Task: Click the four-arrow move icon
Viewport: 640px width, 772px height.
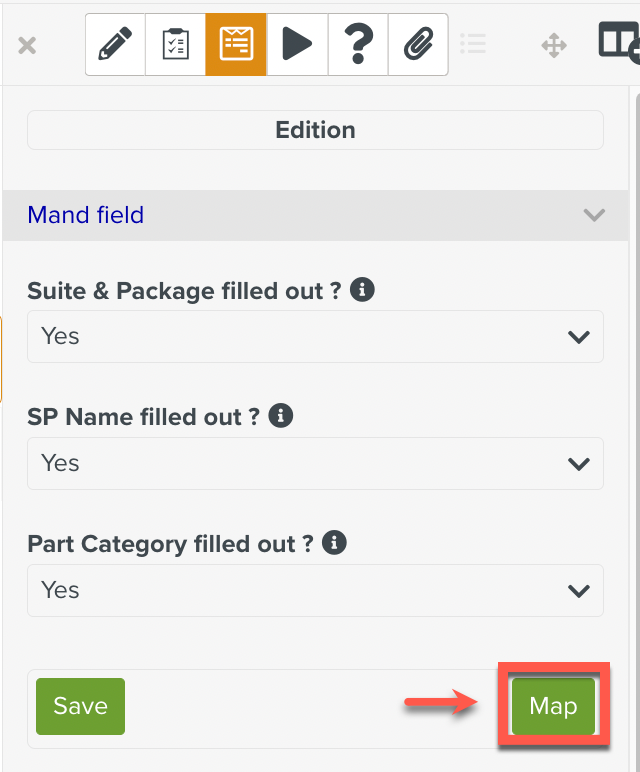Action: click(554, 45)
